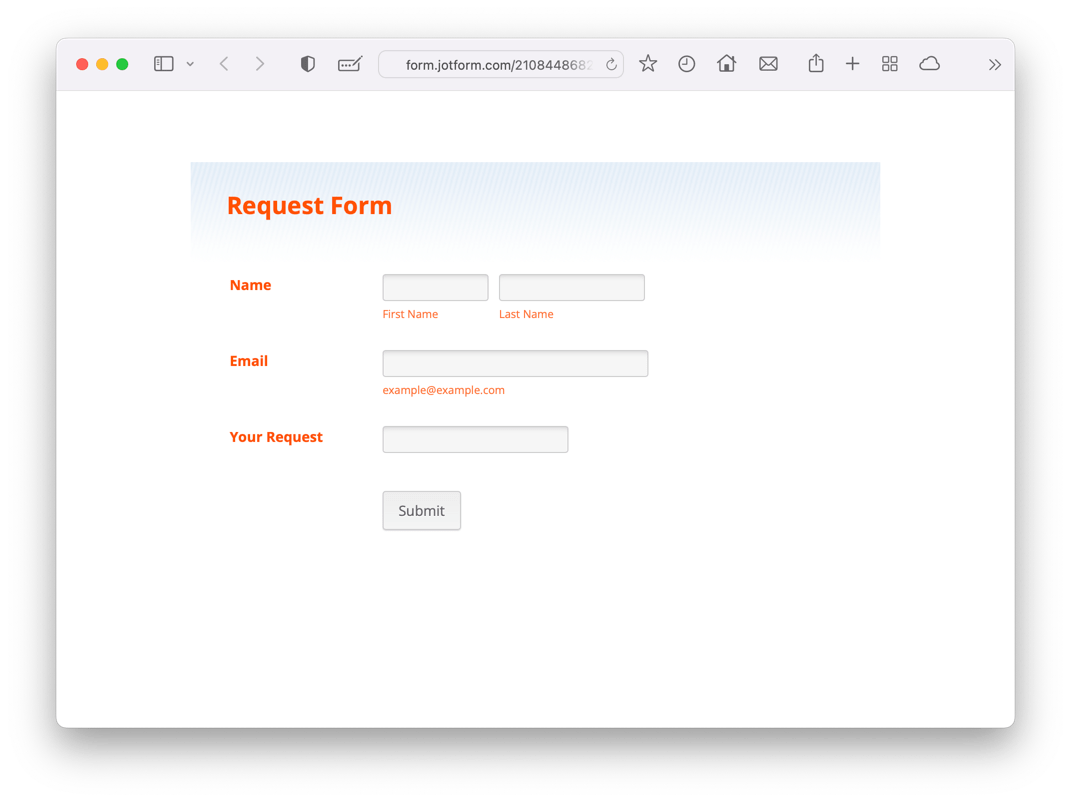The width and height of the screenshot is (1071, 802).
Task: Open iCloud Tabs cloud icon
Action: pyautogui.click(x=930, y=64)
